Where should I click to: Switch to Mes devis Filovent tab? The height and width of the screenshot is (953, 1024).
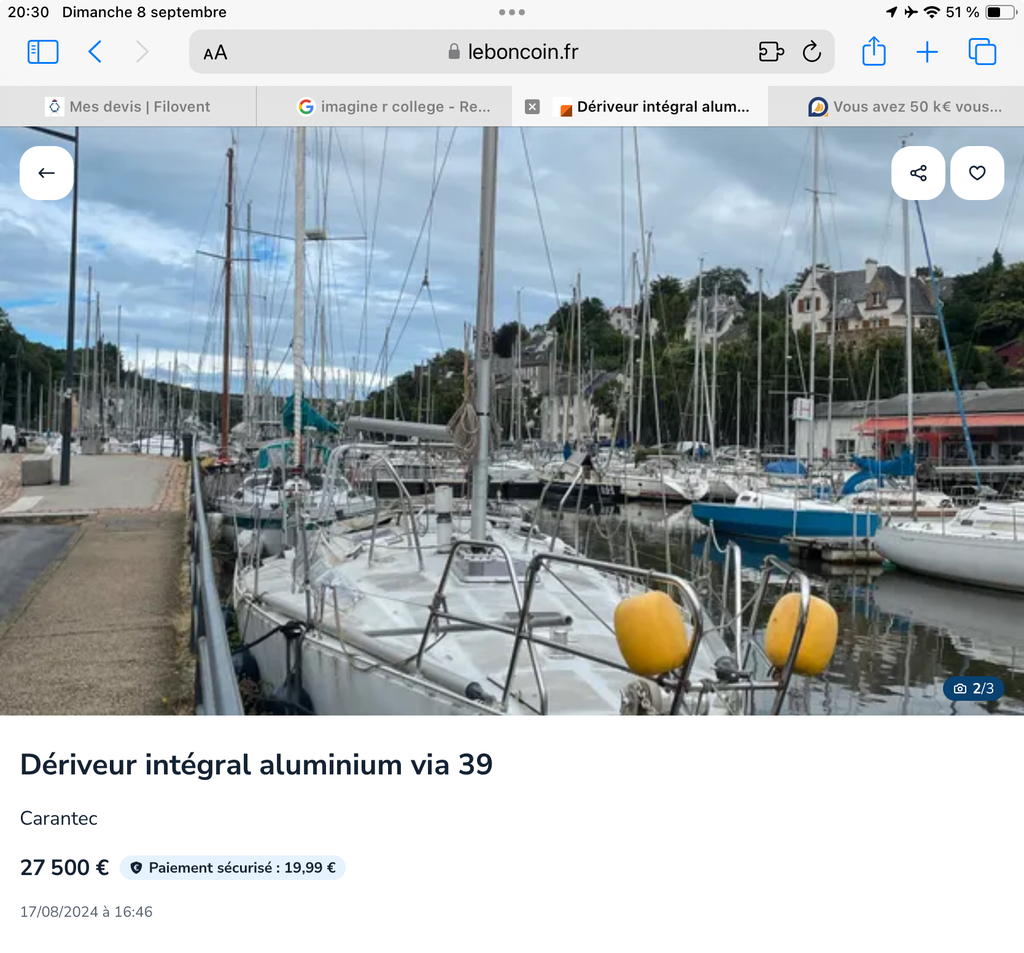(128, 106)
